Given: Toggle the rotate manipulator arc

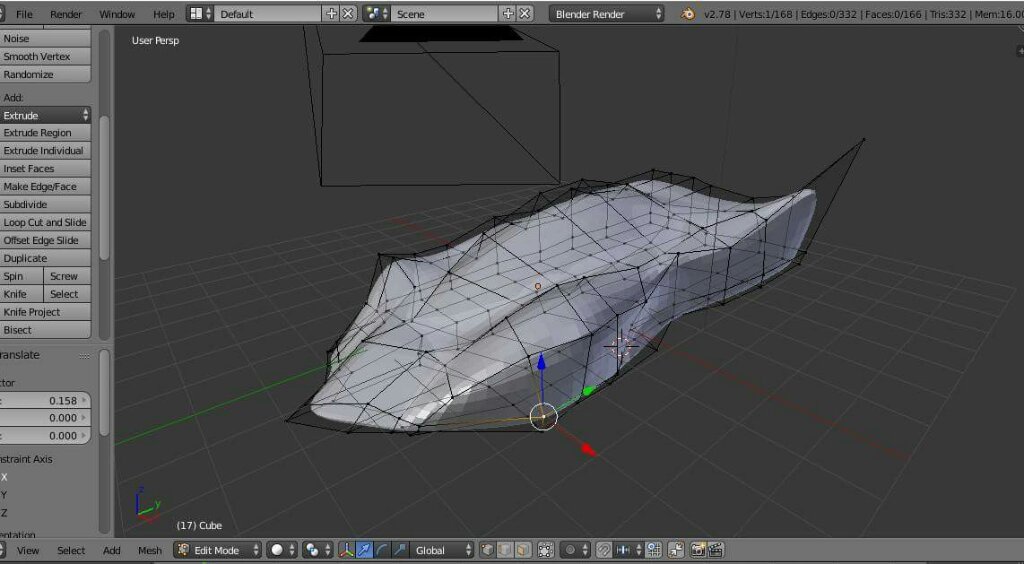Looking at the screenshot, I should (x=382, y=550).
